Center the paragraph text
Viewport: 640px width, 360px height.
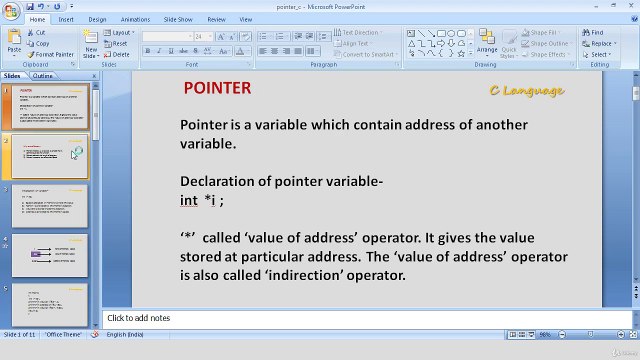[x=274, y=51]
